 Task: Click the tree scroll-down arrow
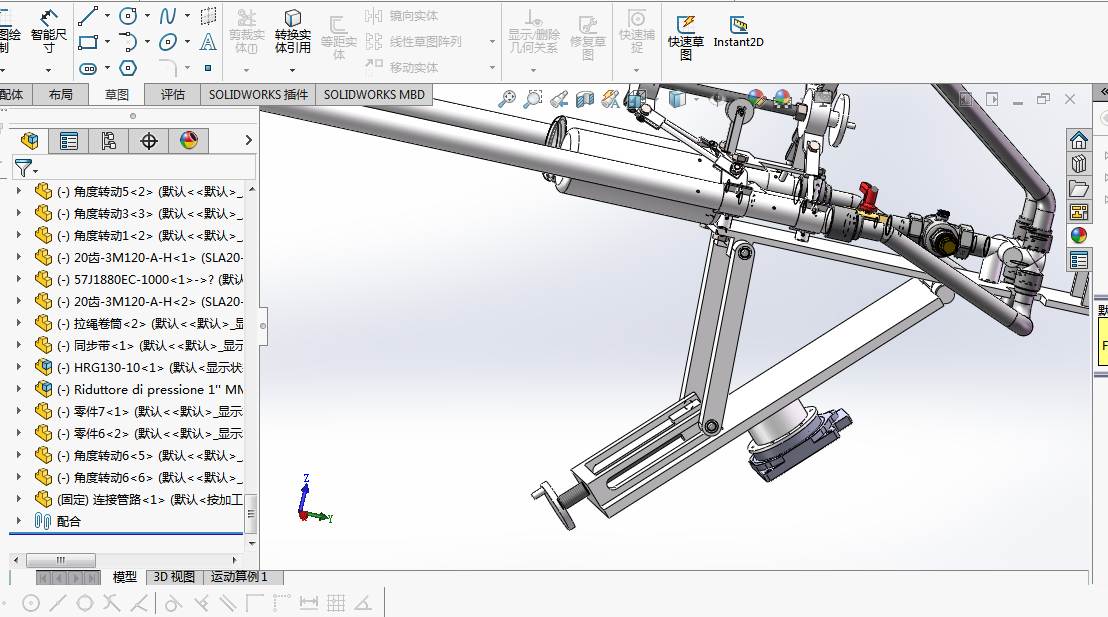252,543
